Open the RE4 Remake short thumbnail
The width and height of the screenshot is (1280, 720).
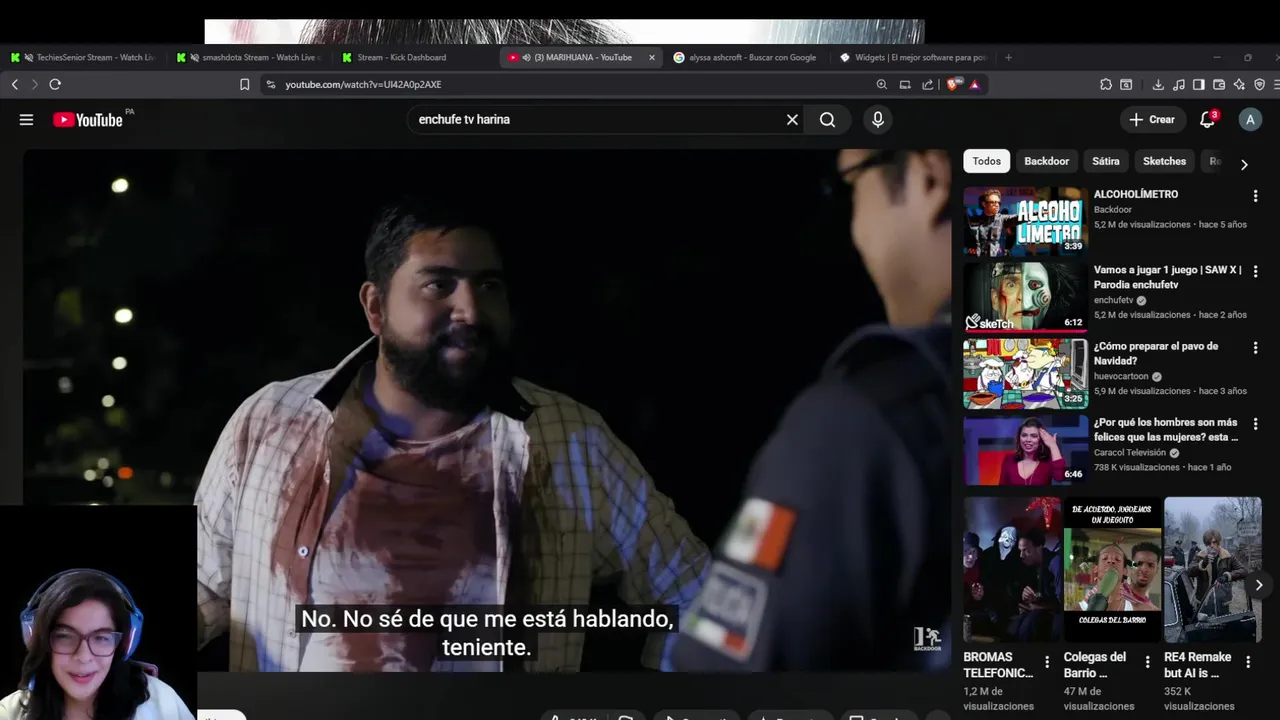coord(1213,569)
